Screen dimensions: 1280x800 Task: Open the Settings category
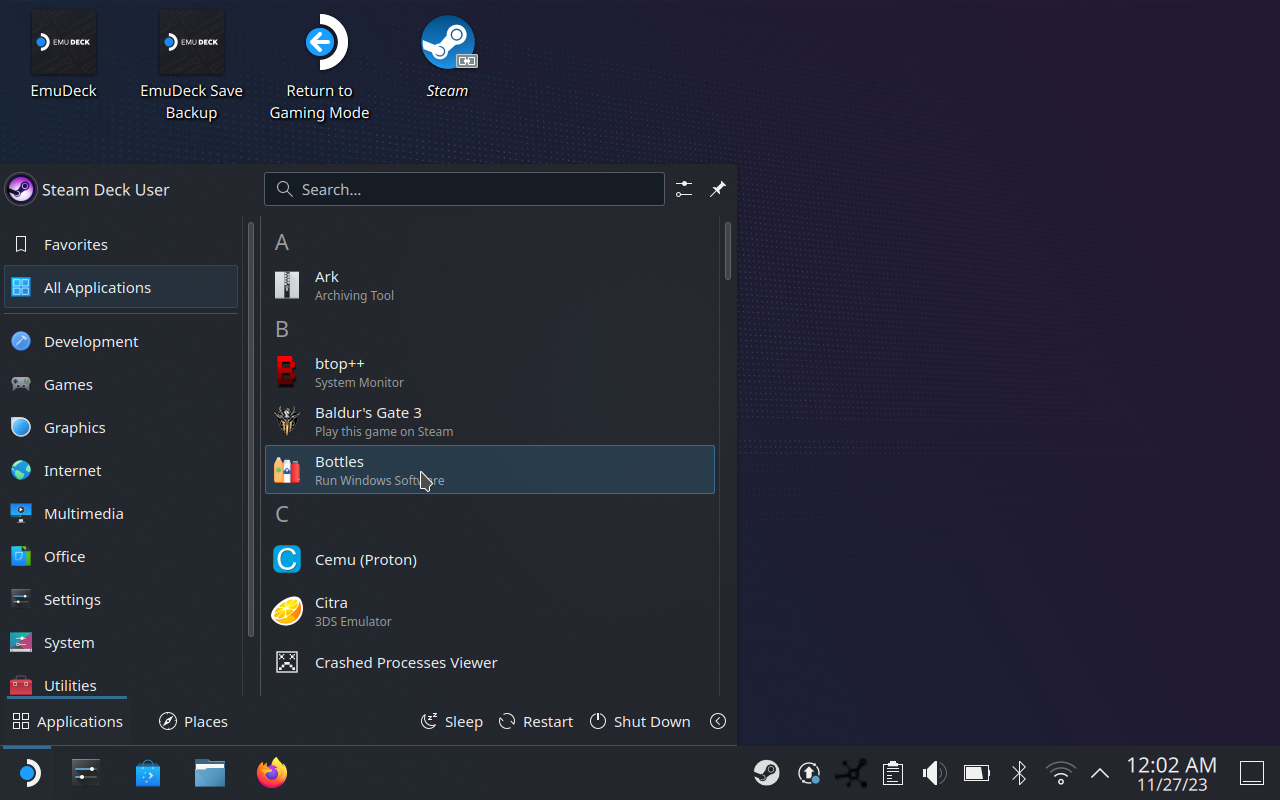[x=121, y=599]
